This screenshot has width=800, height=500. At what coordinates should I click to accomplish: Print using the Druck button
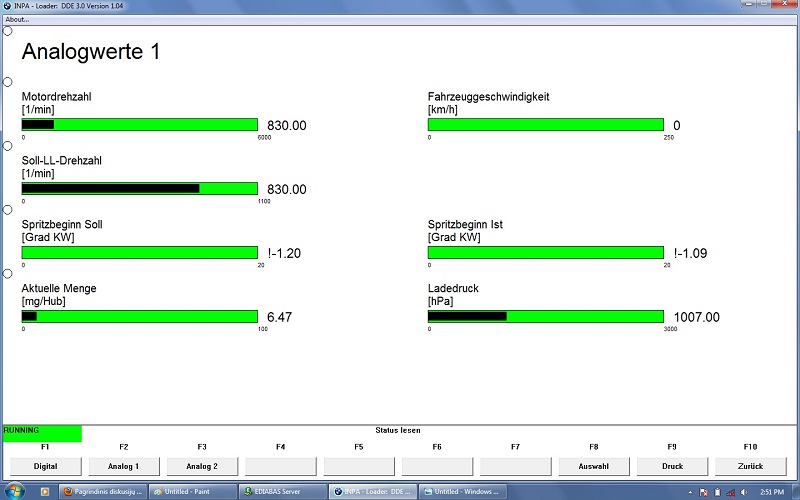pos(671,466)
